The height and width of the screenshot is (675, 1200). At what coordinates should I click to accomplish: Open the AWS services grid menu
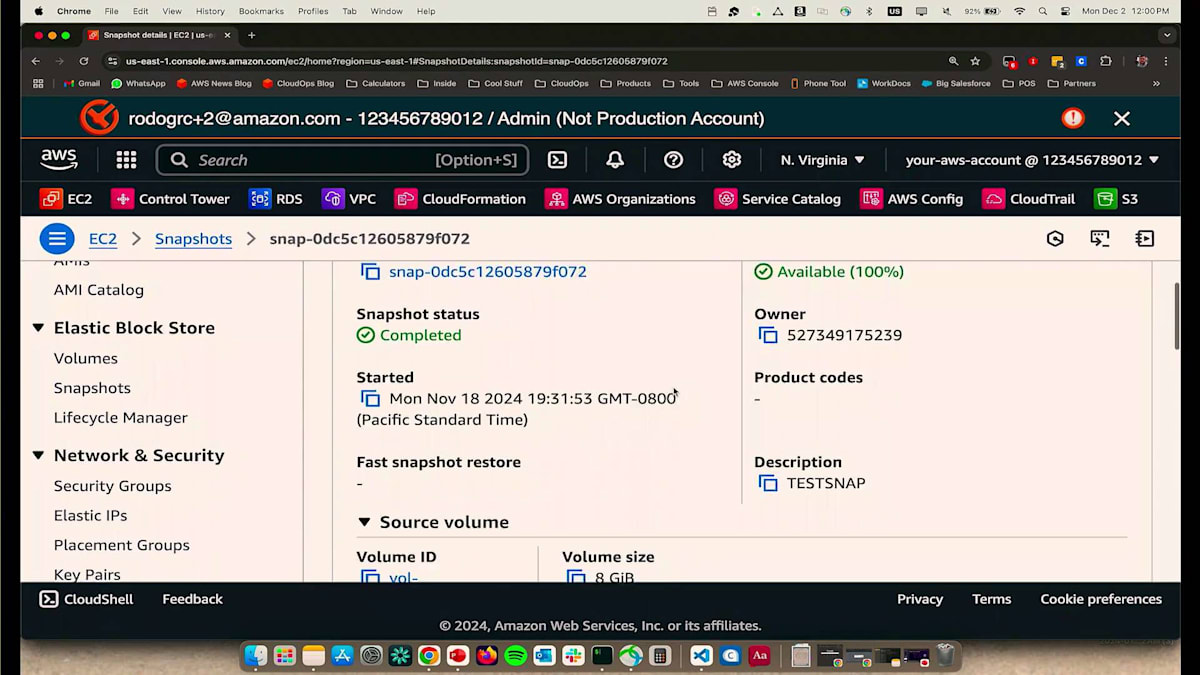pyautogui.click(x=126, y=160)
